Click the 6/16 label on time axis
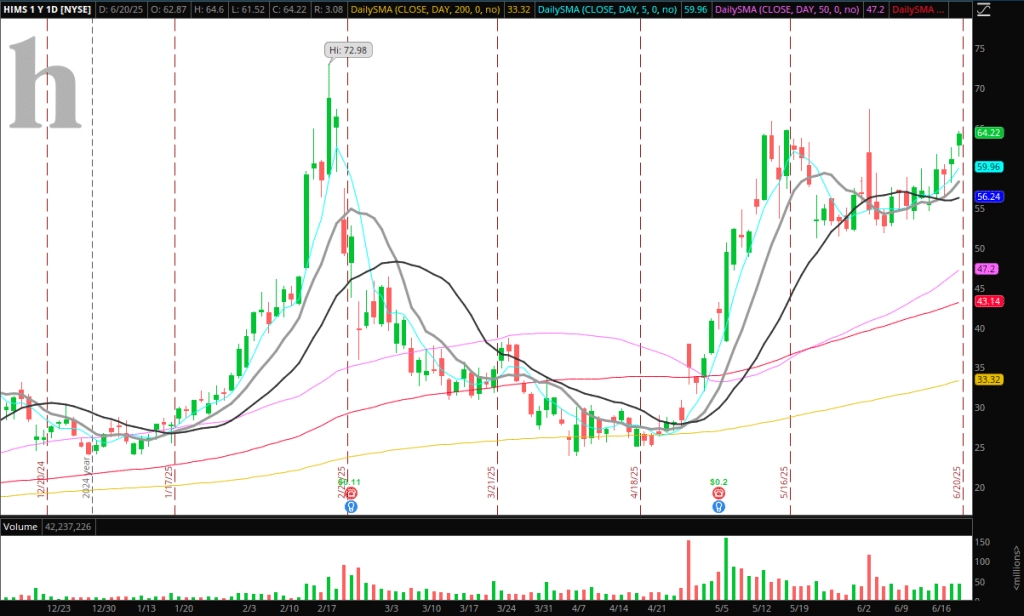The image size is (1024, 616). point(940,608)
